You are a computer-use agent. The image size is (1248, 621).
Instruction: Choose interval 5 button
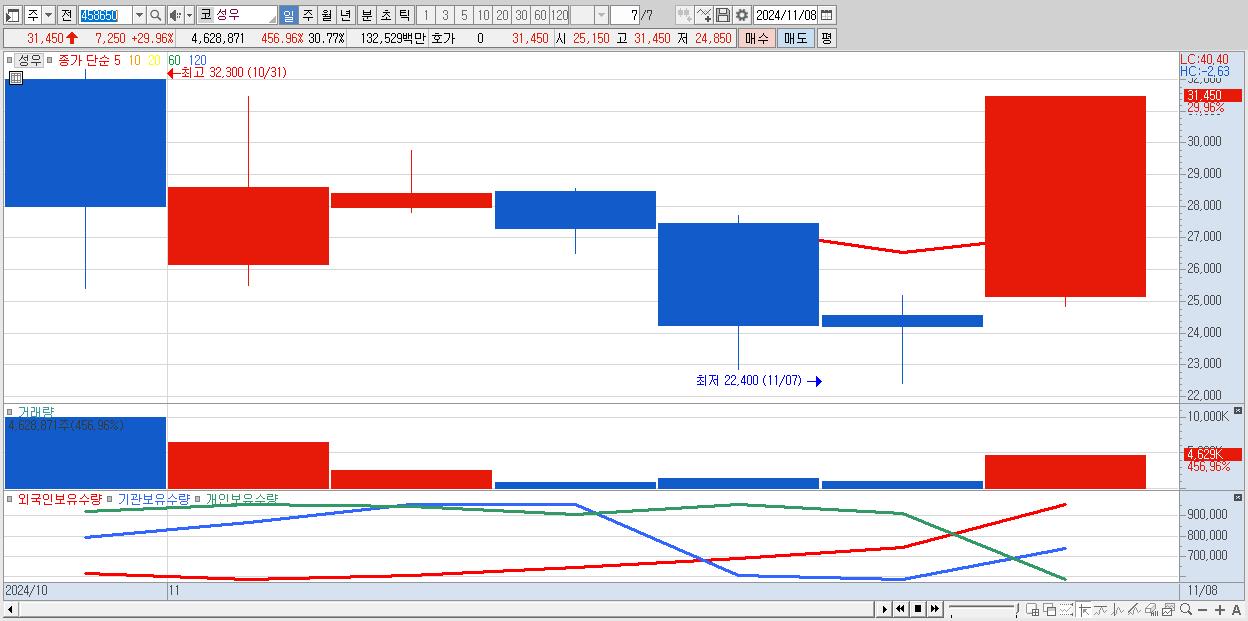coord(464,15)
